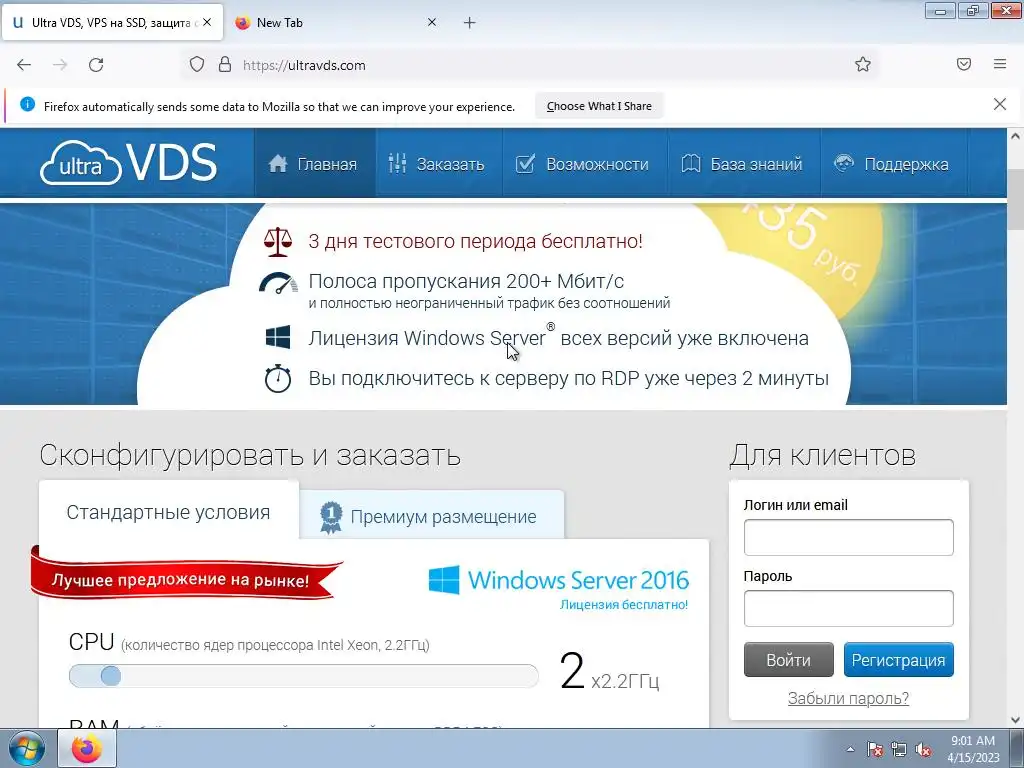
Task: Reload the current page
Action: point(96,65)
